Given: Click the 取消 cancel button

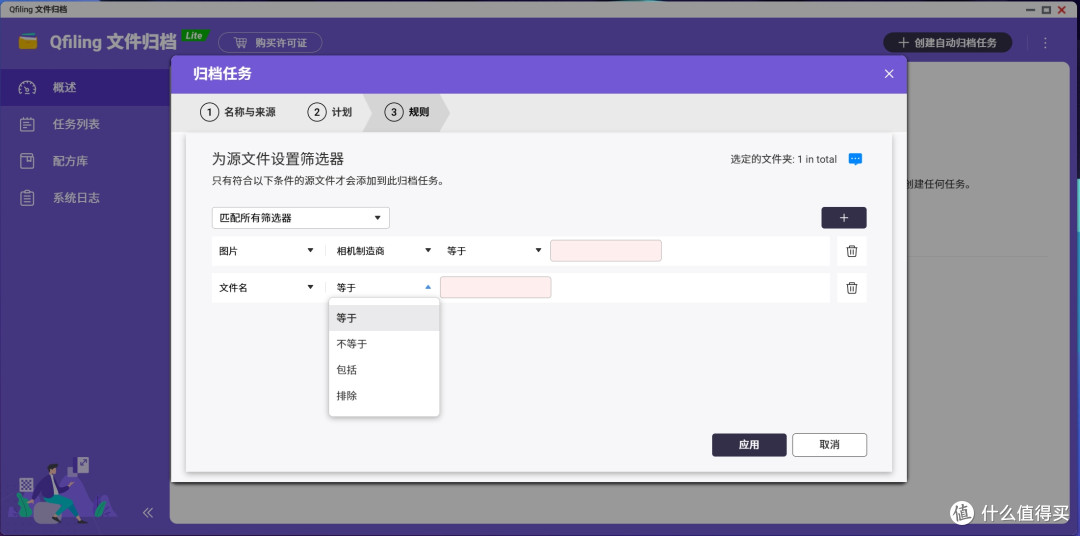Looking at the screenshot, I should (x=829, y=445).
